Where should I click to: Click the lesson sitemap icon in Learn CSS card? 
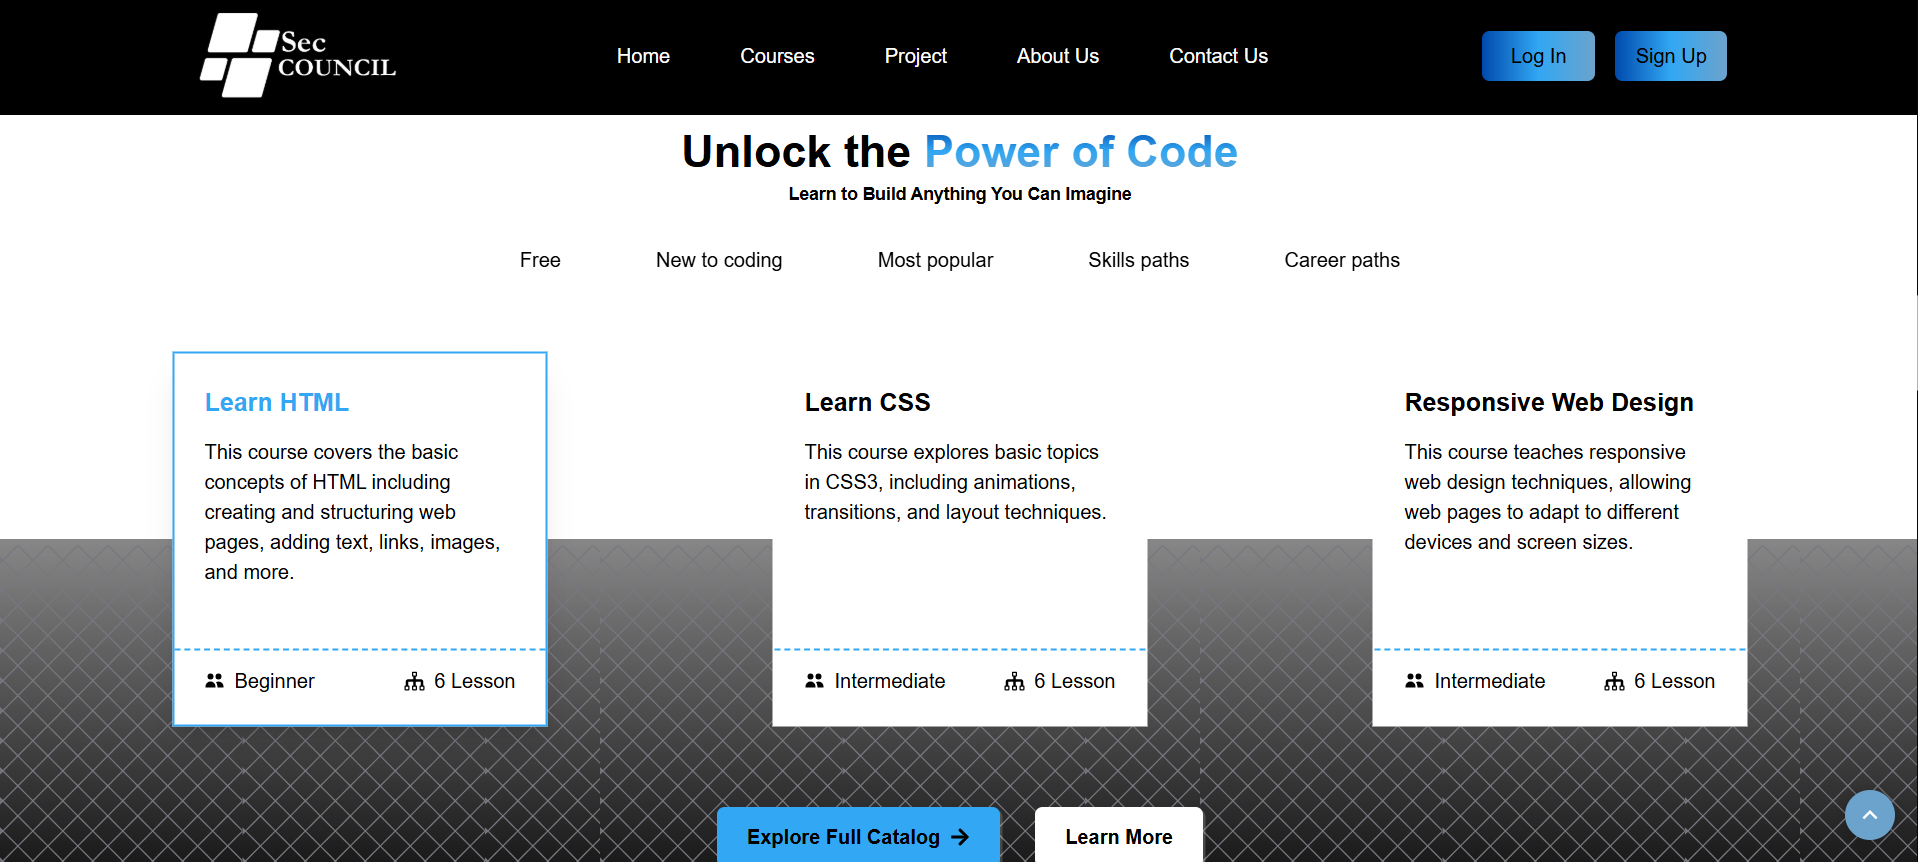1014,682
